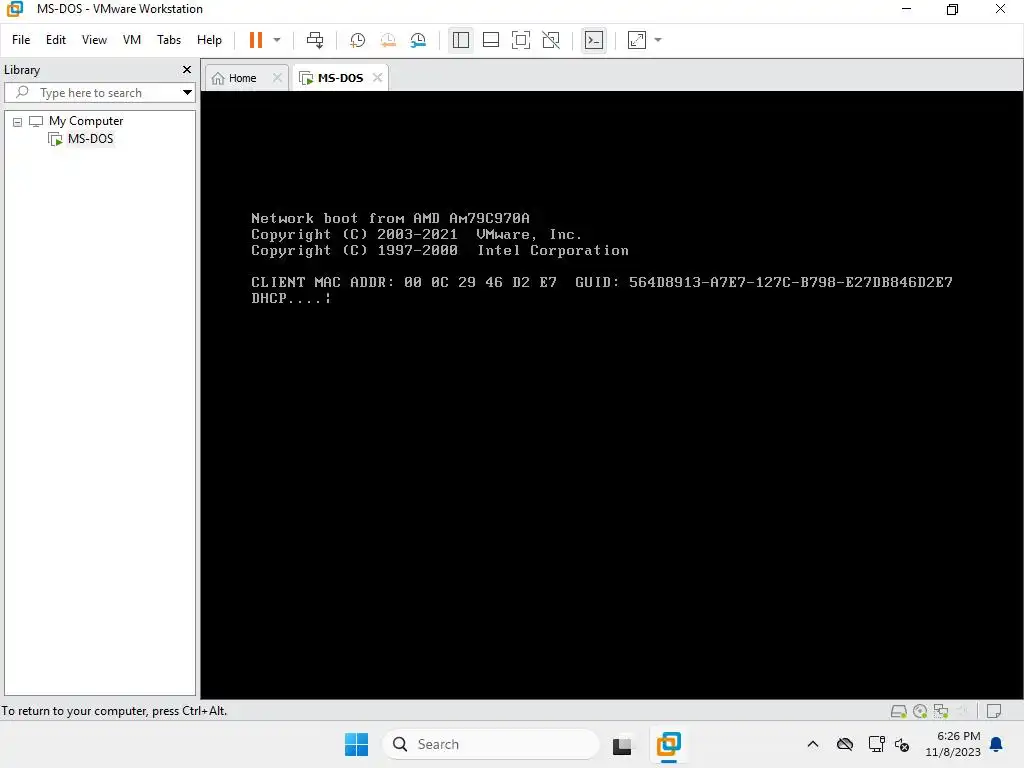Open the Edit menu

(56, 40)
